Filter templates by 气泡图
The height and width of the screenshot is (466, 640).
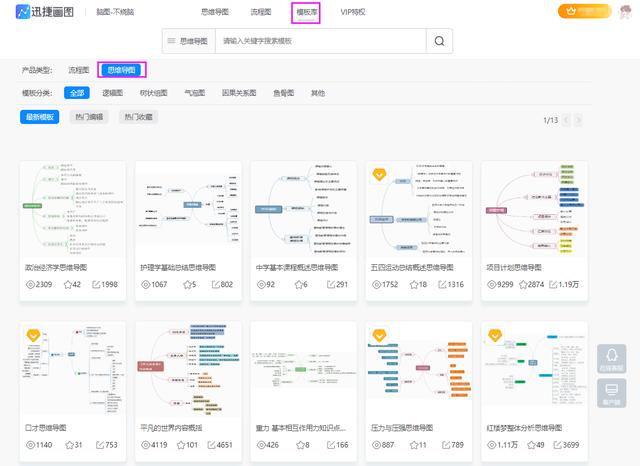[195, 93]
